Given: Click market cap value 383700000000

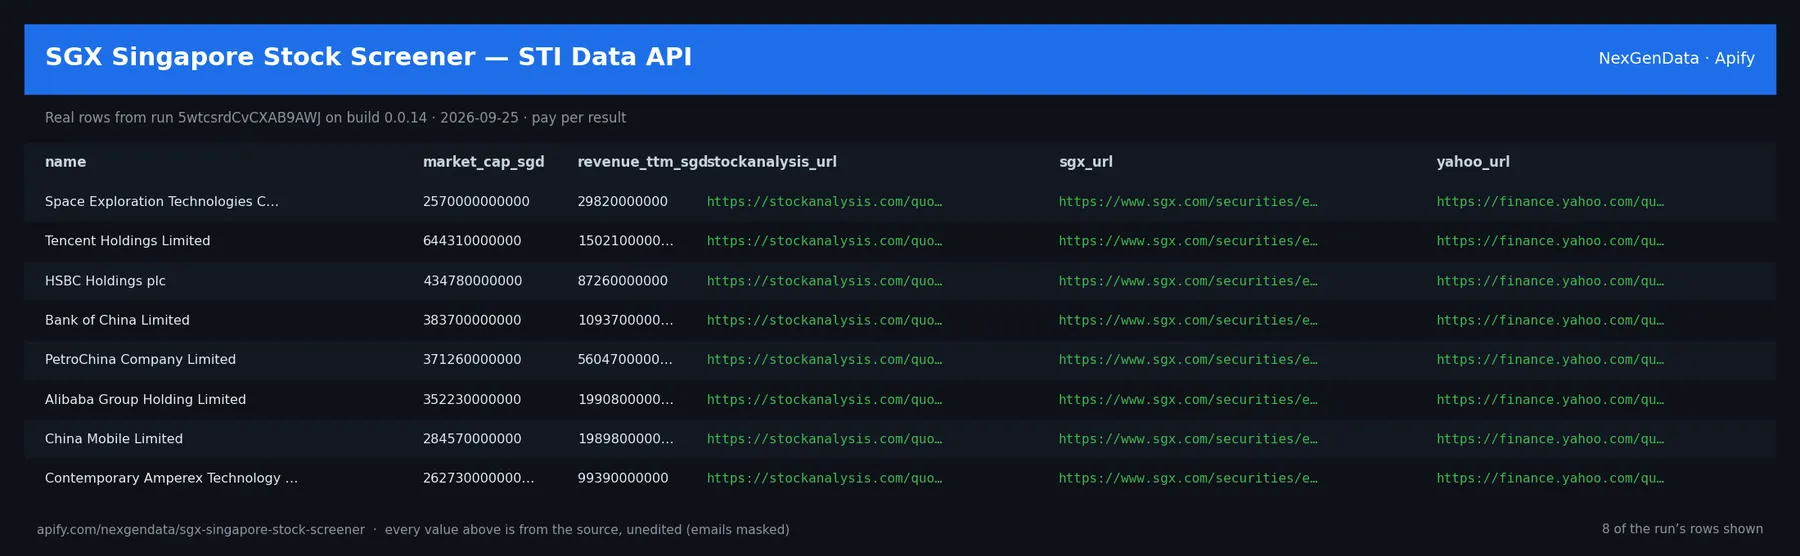Looking at the screenshot, I should pyautogui.click(x=472, y=320).
